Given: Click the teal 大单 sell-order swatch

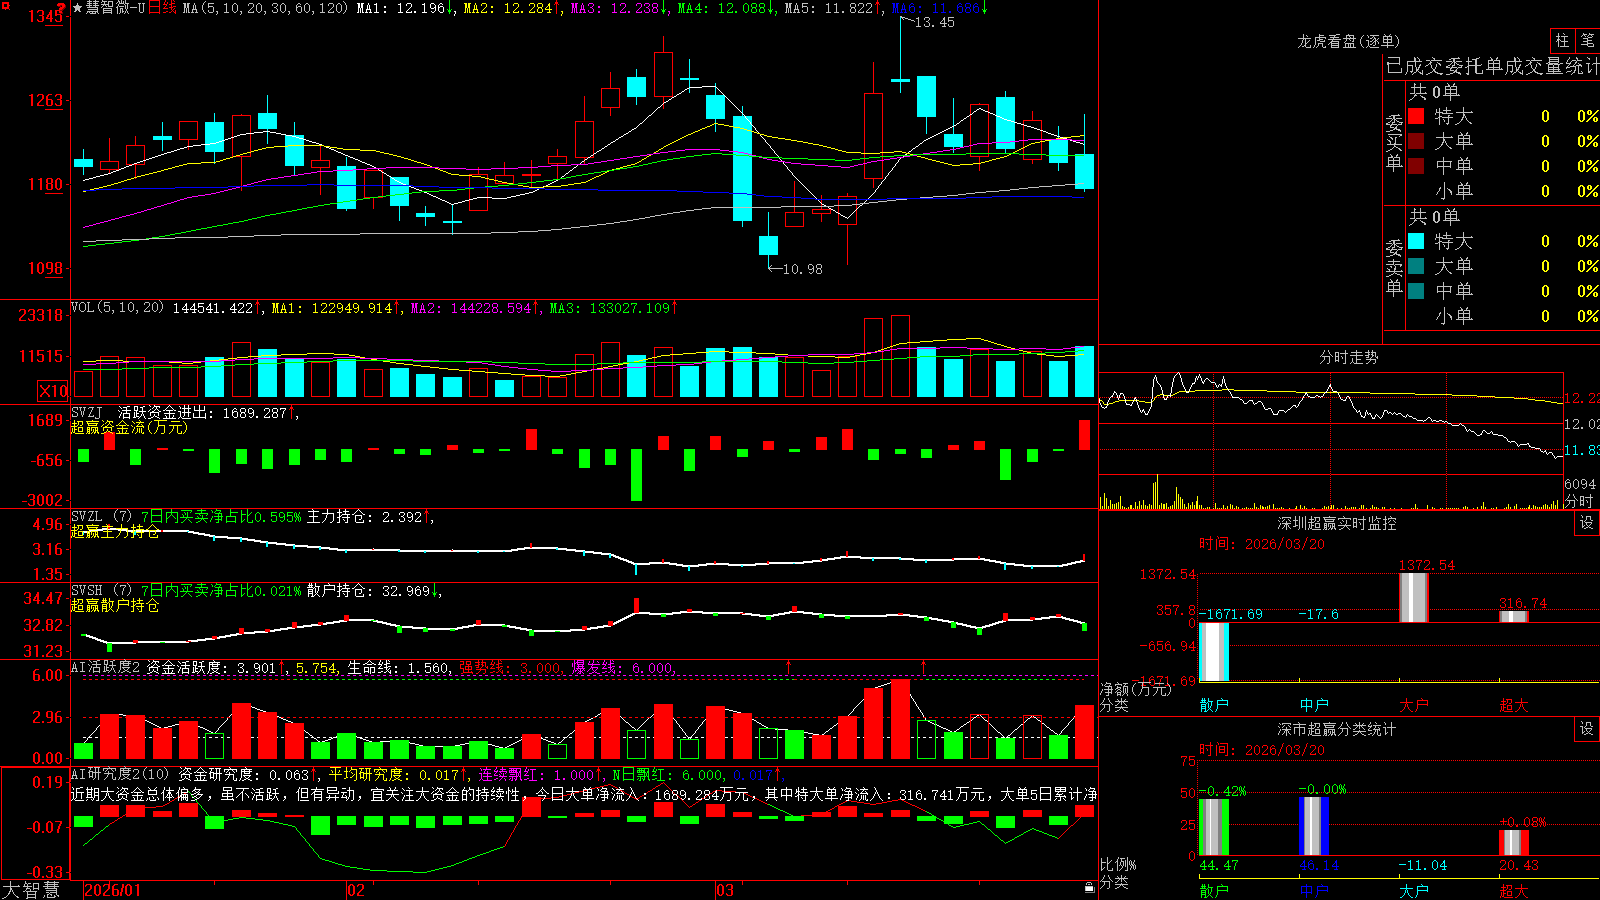Looking at the screenshot, I should coord(1416,266).
